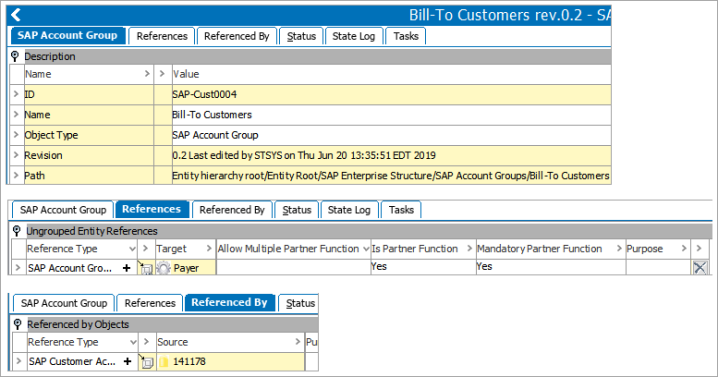This screenshot has height=377, width=718.
Task: Remove Payer reference with X icon
Action: pyautogui.click(x=700, y=268)
